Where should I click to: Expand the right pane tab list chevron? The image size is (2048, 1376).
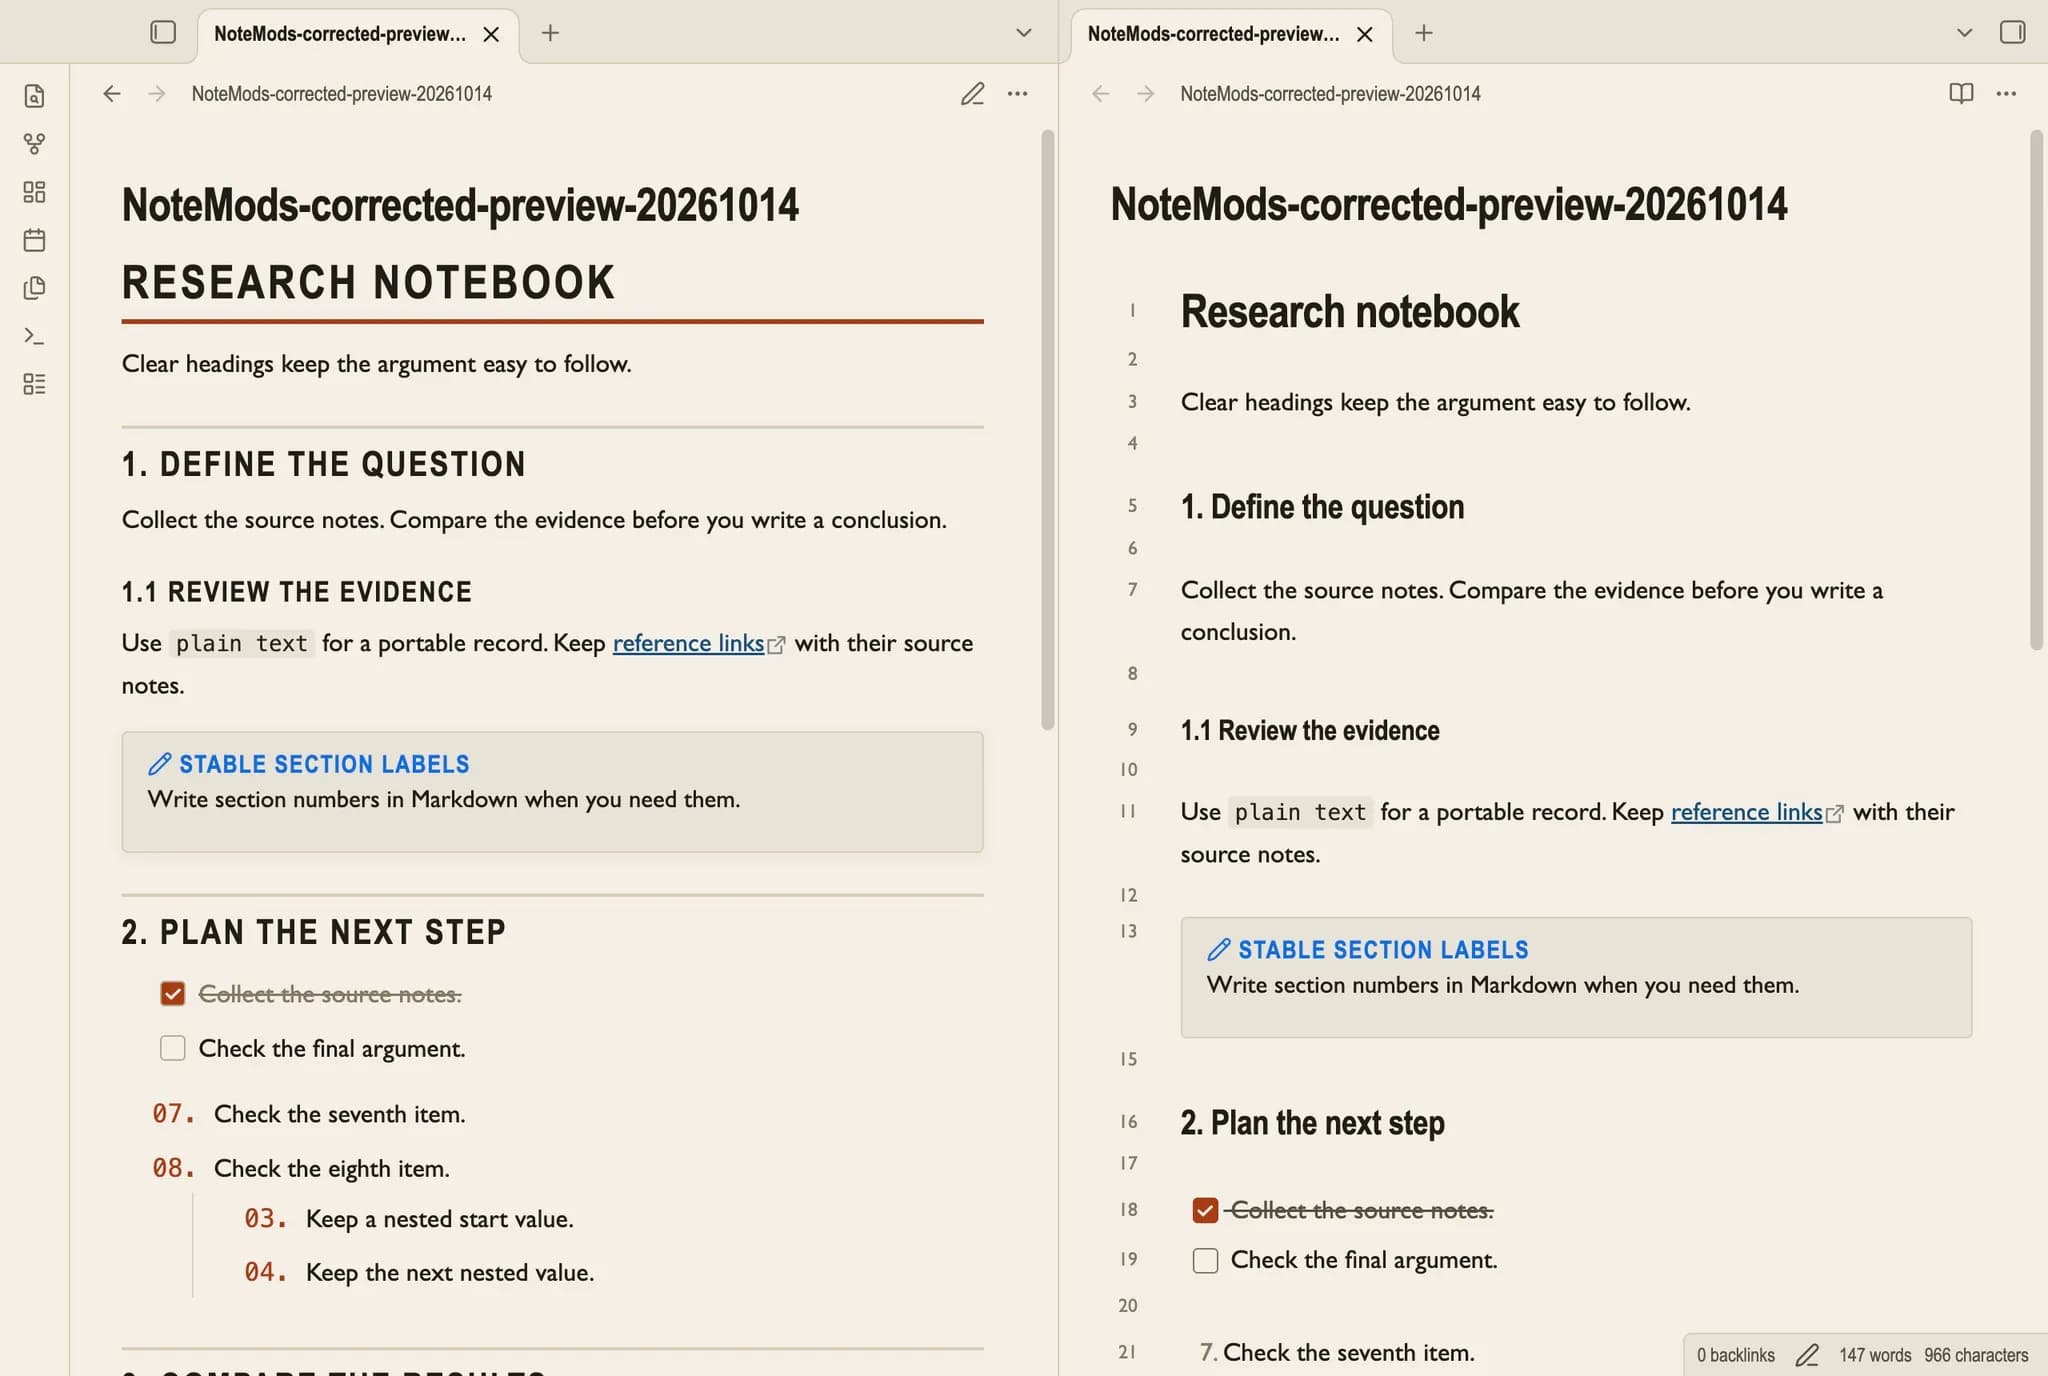[1964, 33]
